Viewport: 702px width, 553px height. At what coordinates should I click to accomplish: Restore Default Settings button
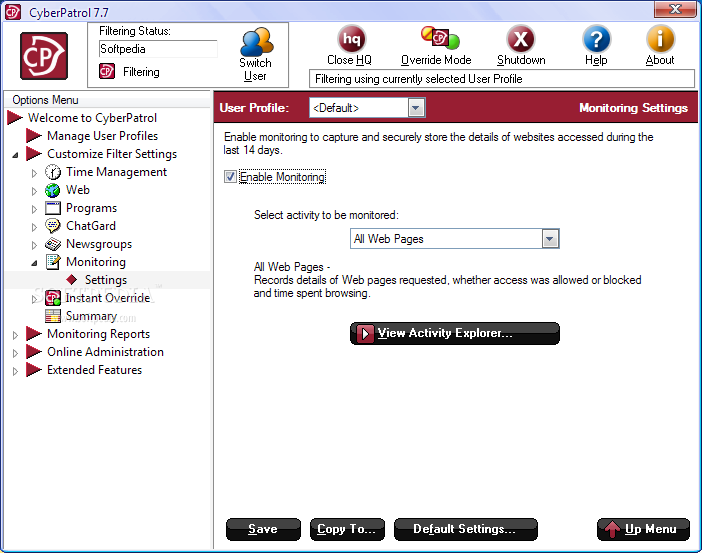point(465,529)
